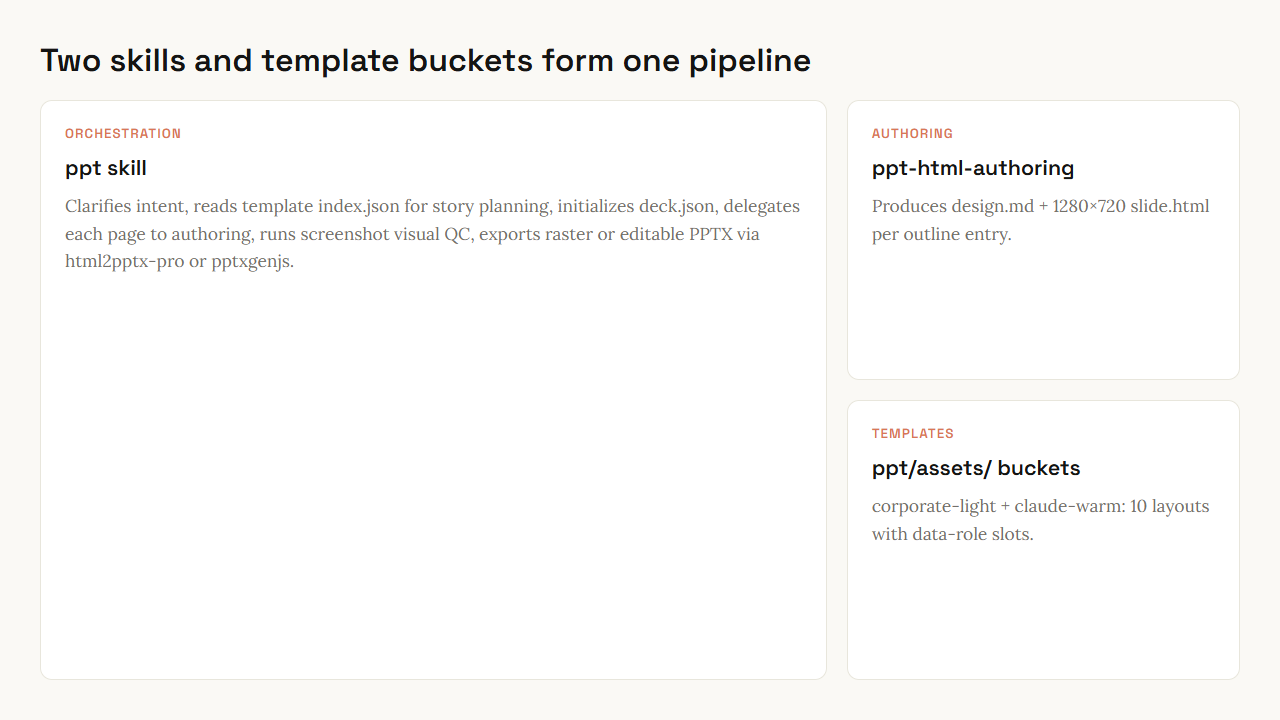The image size is (1280, 720).
Task: Select the authoring card's blank lower area
Action: click(x=1043, y=312)
